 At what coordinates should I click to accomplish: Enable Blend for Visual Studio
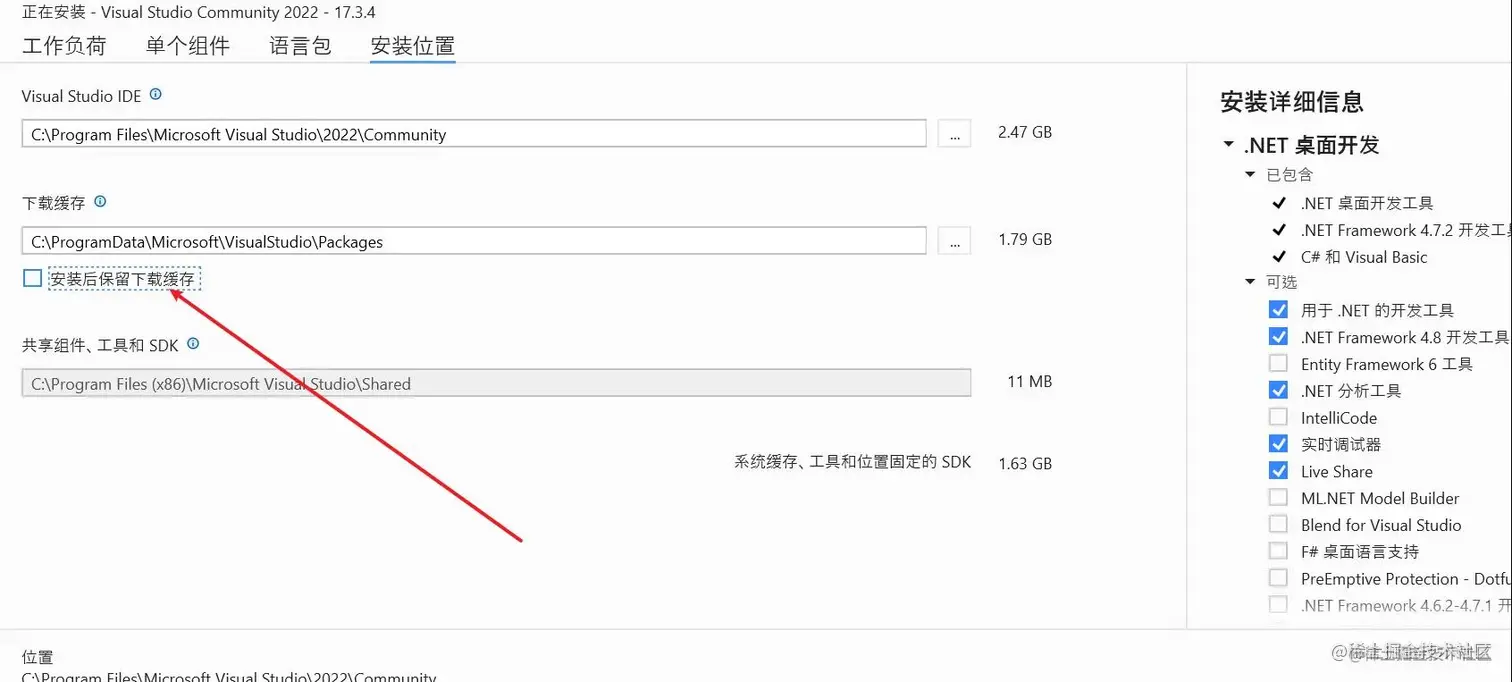1279,525
